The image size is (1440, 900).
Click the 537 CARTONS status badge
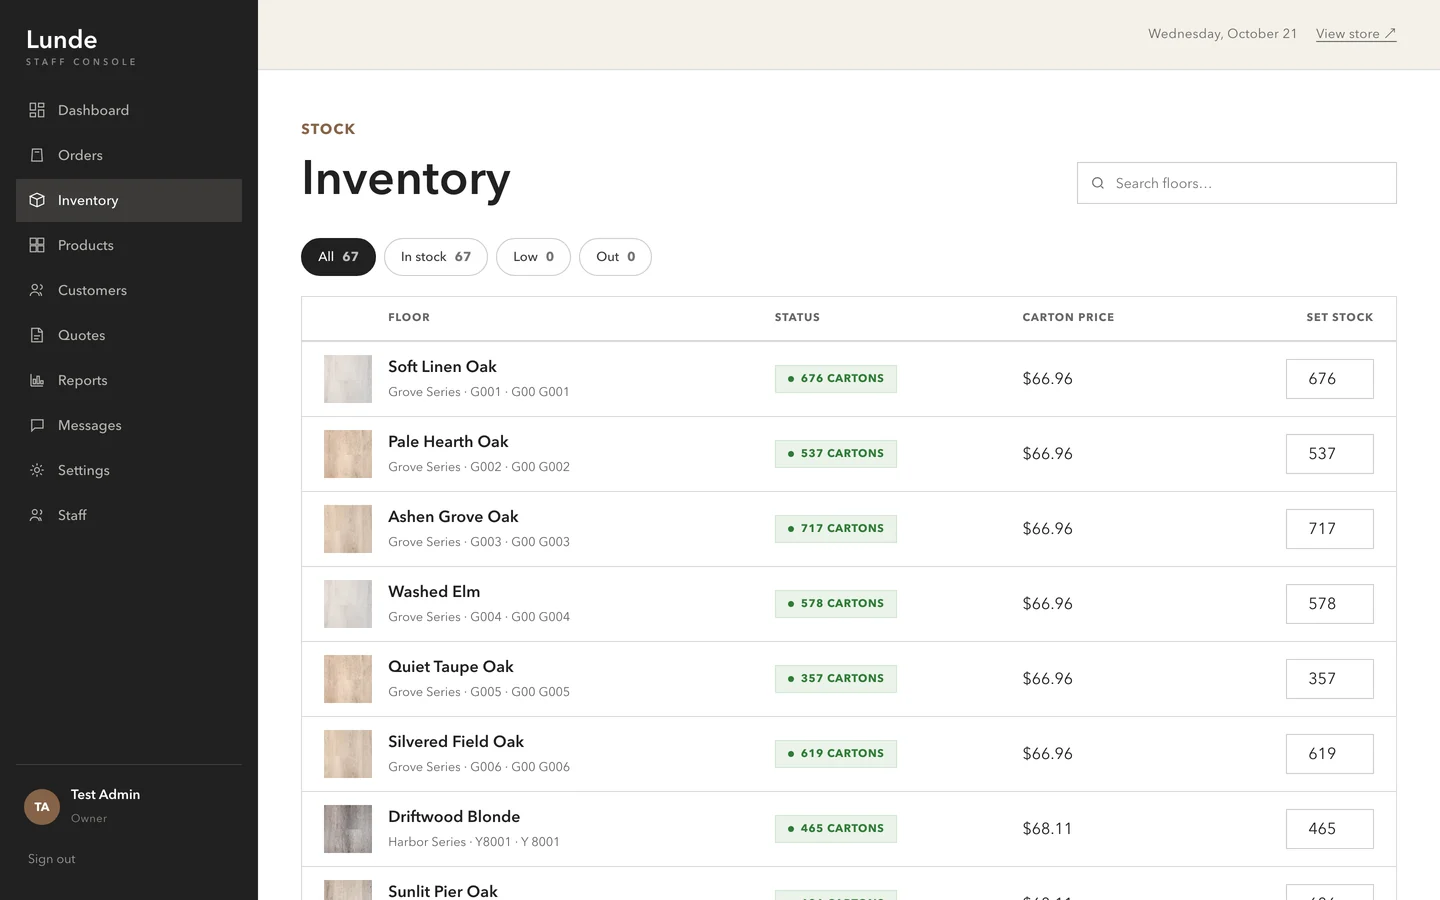[836, 454]
